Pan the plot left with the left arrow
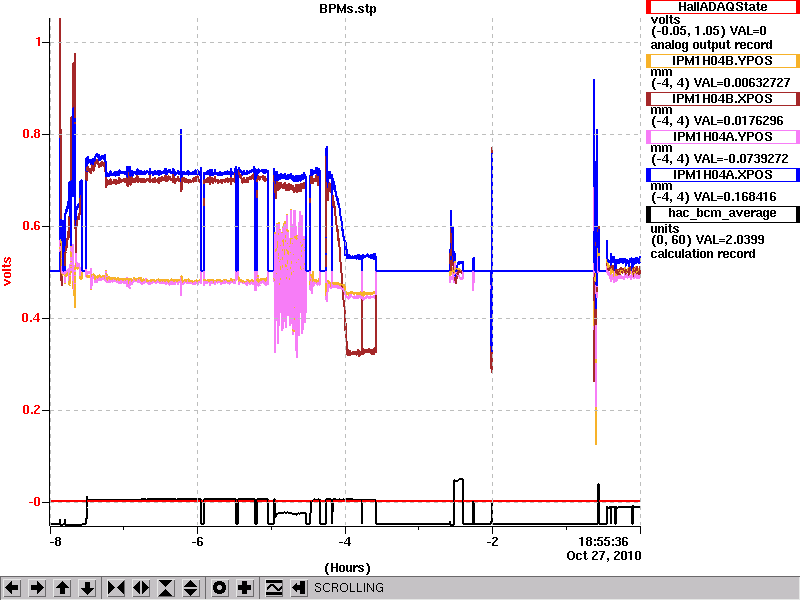 point(12,588)
